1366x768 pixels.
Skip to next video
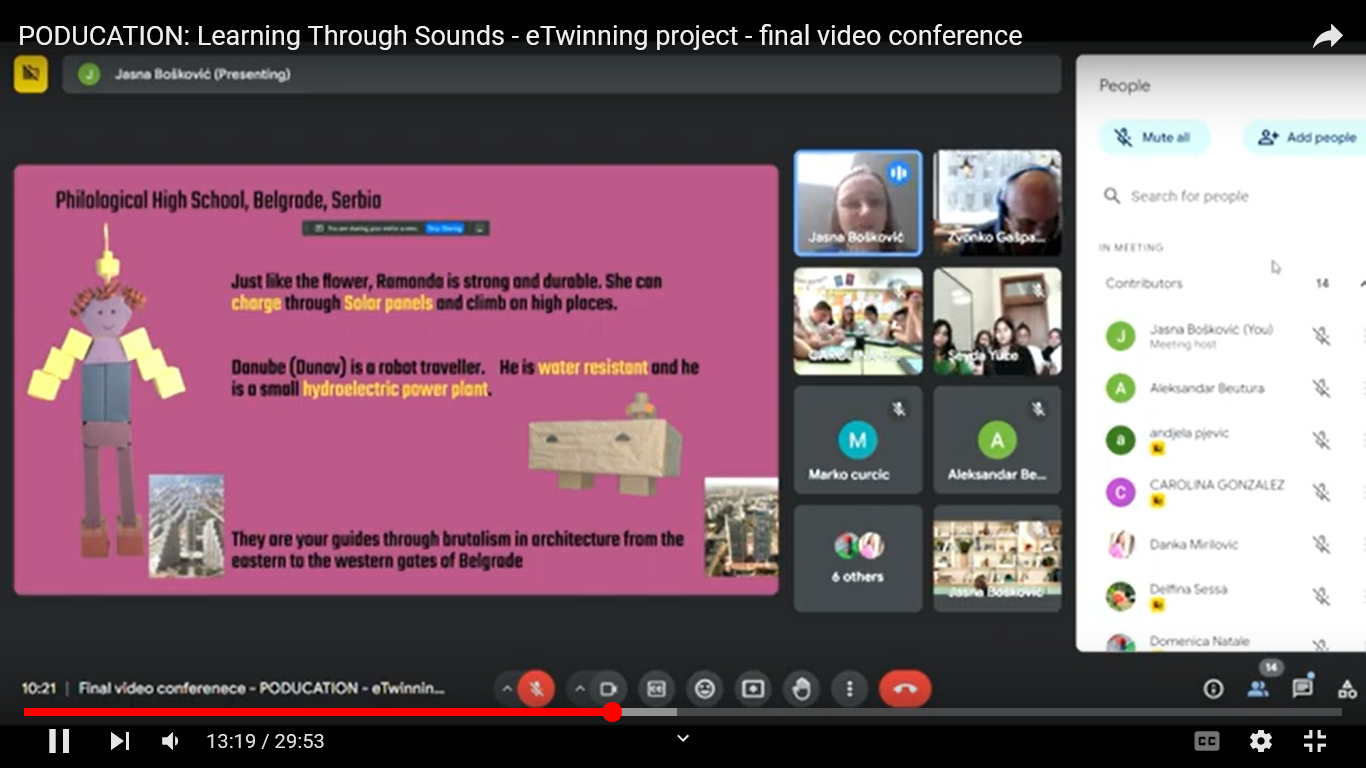119,741
